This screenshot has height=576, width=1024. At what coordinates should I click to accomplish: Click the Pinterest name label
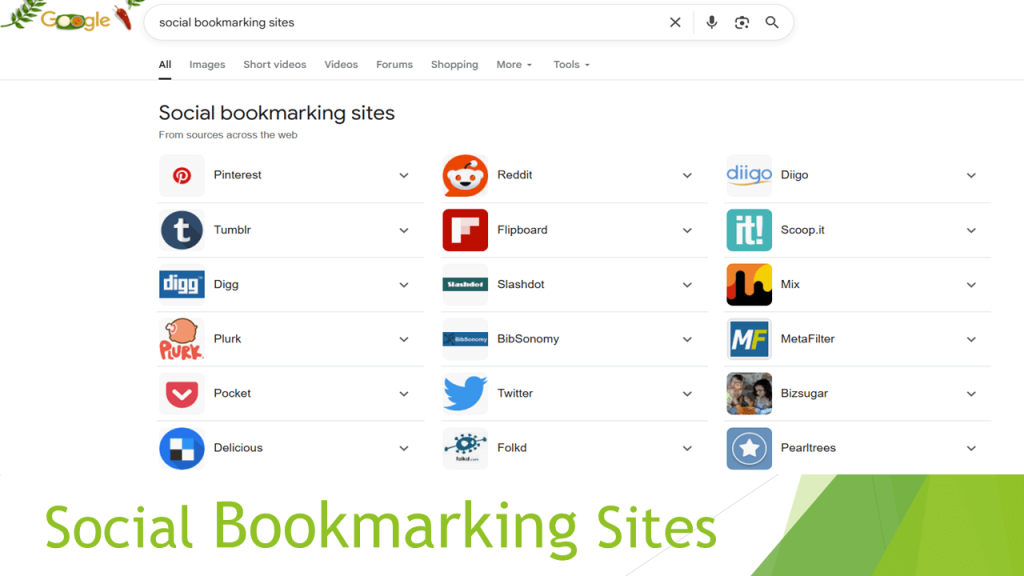[237, 175]
